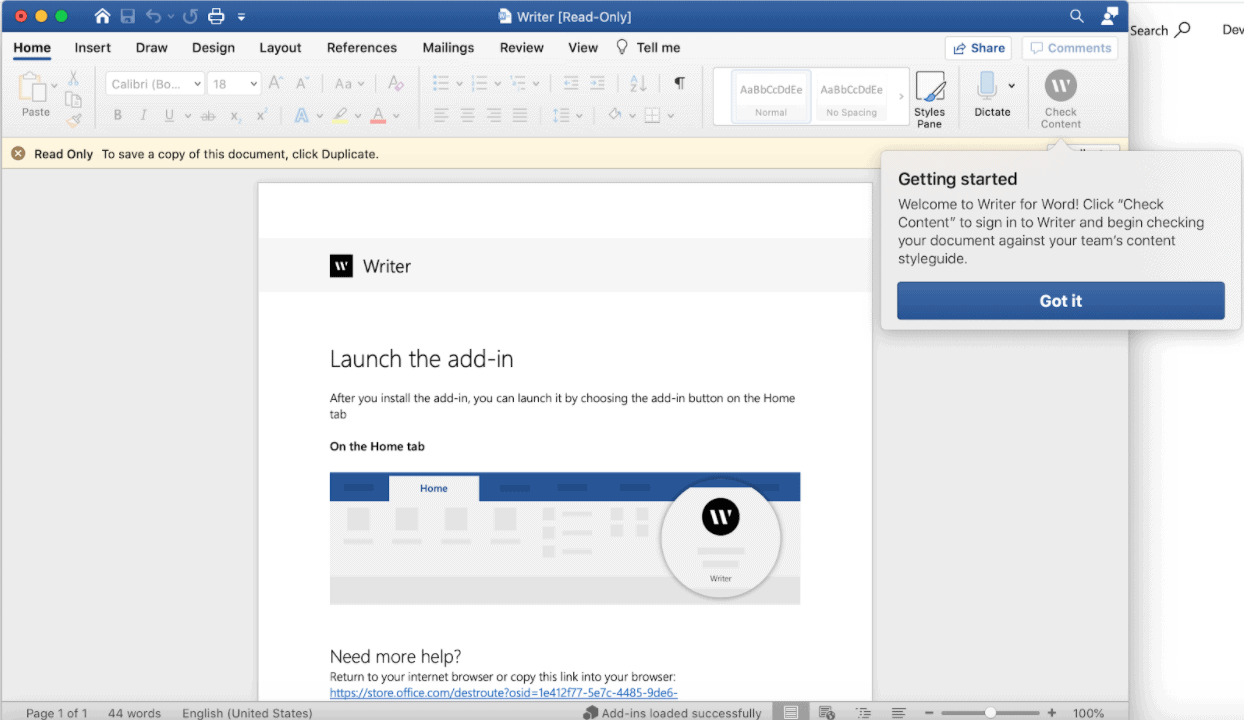Open the Dictate options arrow
The width and height of the screenshot is (1252, 720).
tap(1012, 86)
